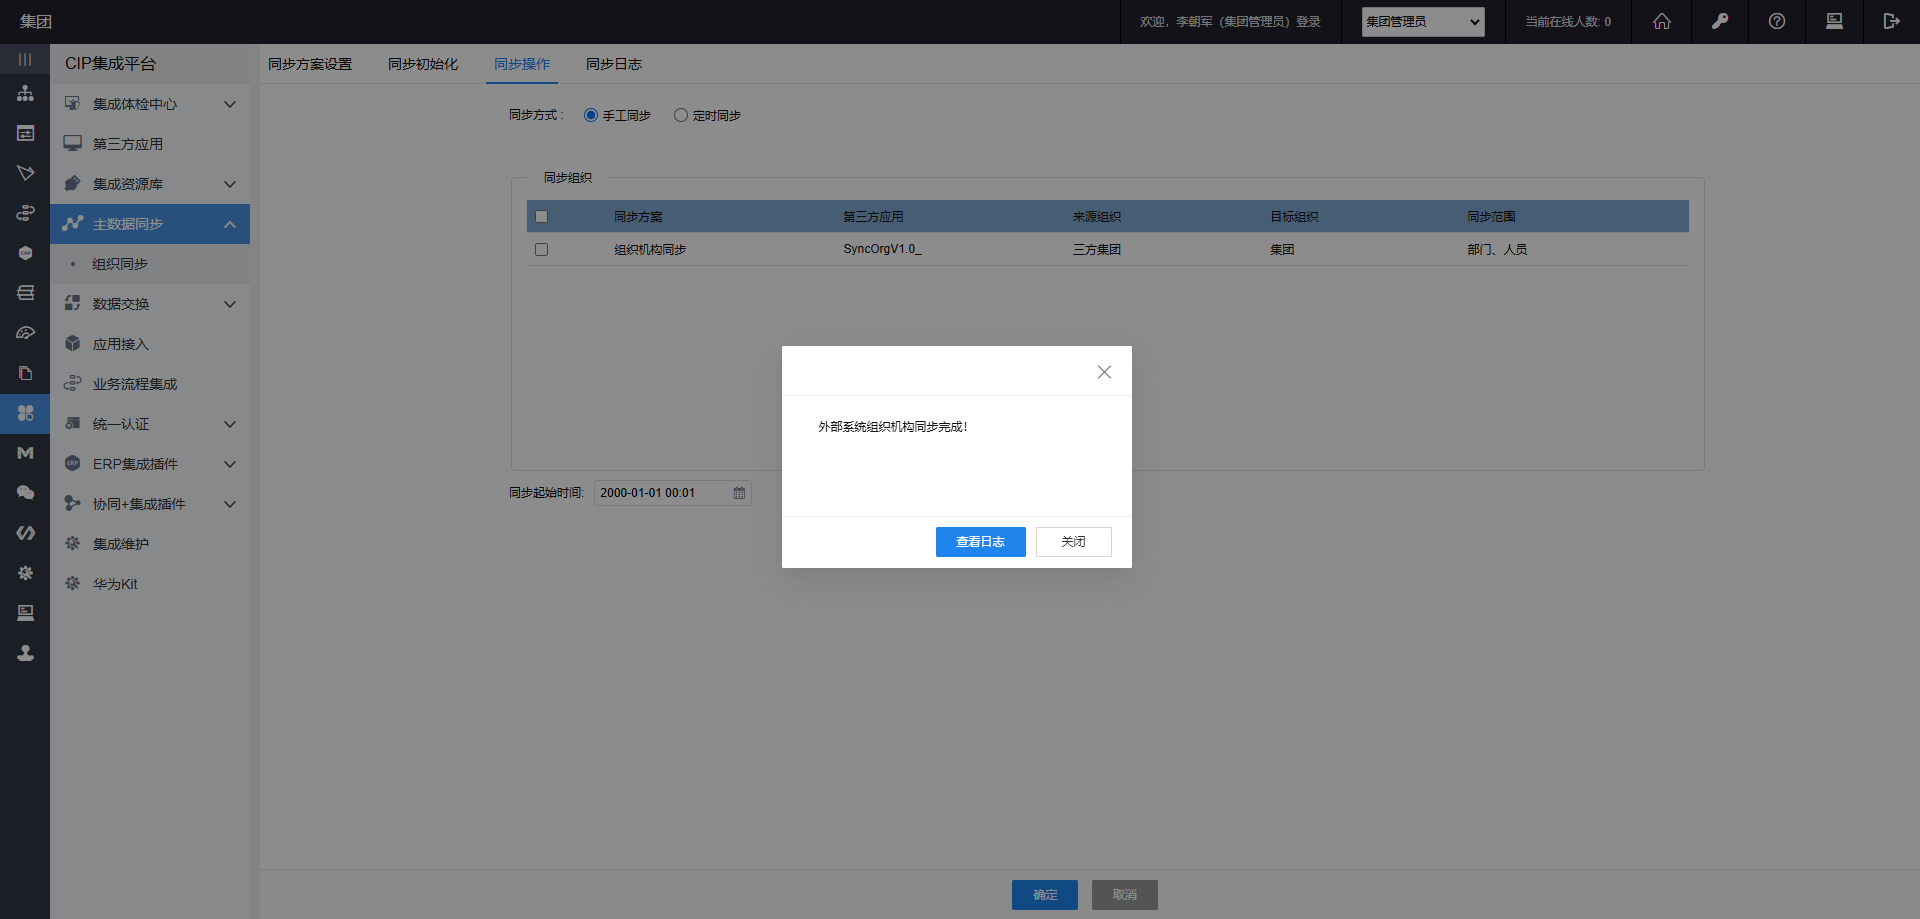Open the help question-mark icon
This screenshot has height=919, width=1920.
(1777, 21)
